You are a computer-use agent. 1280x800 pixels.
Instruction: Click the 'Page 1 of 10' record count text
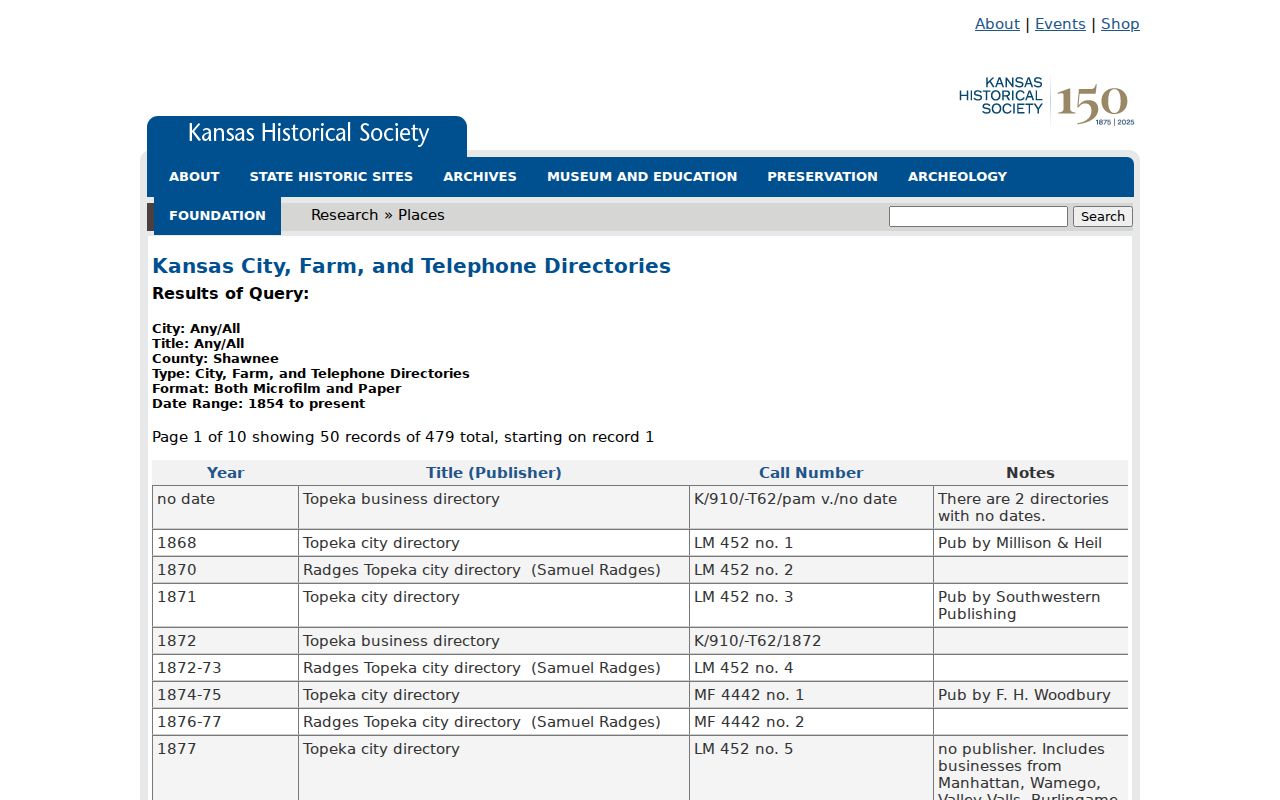[x=403, y=437]
